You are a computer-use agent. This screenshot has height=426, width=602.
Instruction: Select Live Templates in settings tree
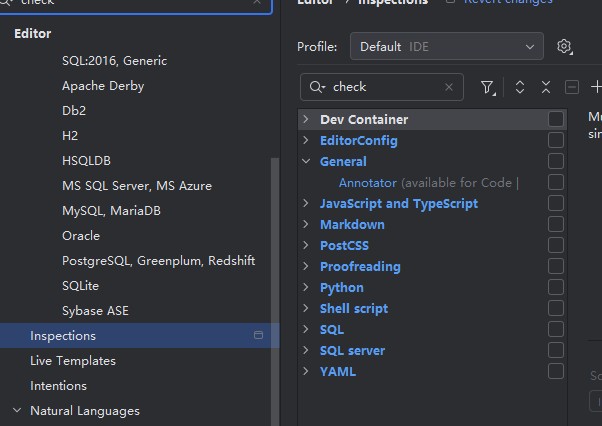click(x=73, y=361)
